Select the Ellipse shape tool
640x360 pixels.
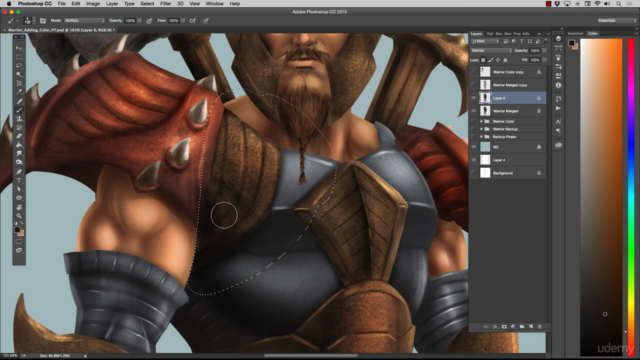pyautogui.click(x=19, y=198)
